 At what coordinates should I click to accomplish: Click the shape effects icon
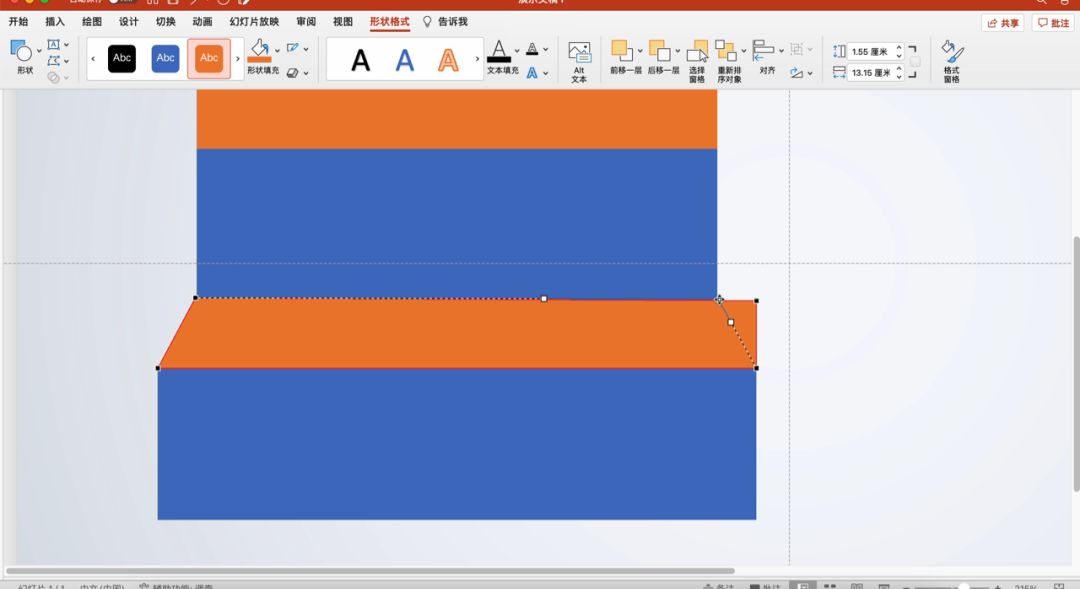pos(293,72)
